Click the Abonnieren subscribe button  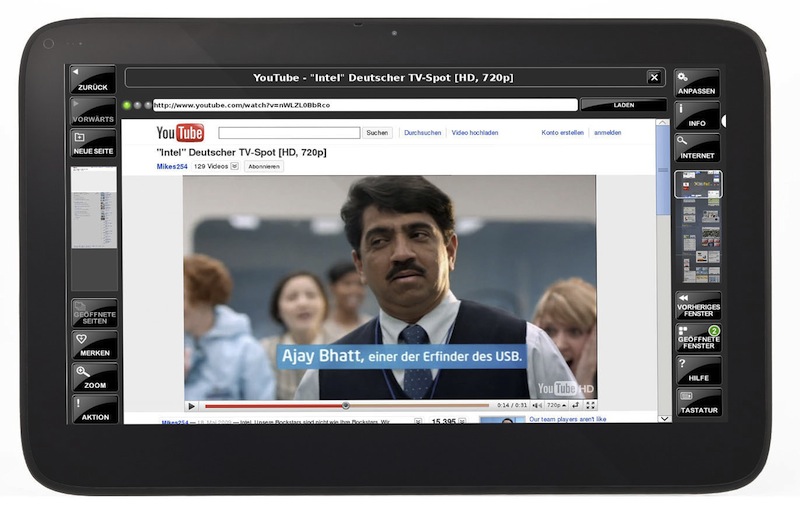(x=264, y=166)
